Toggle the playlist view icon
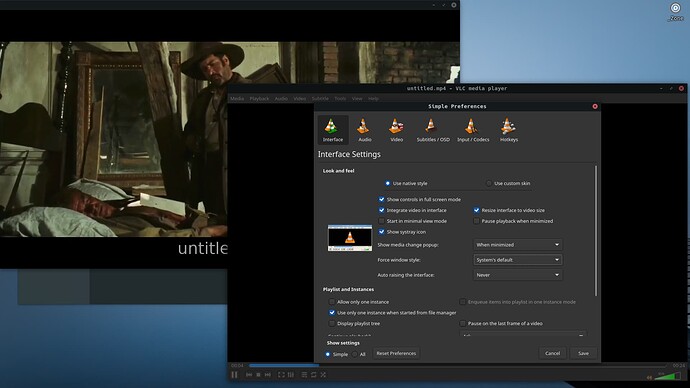Viewport: 690px width, 388px height. (x=304, y=375)
